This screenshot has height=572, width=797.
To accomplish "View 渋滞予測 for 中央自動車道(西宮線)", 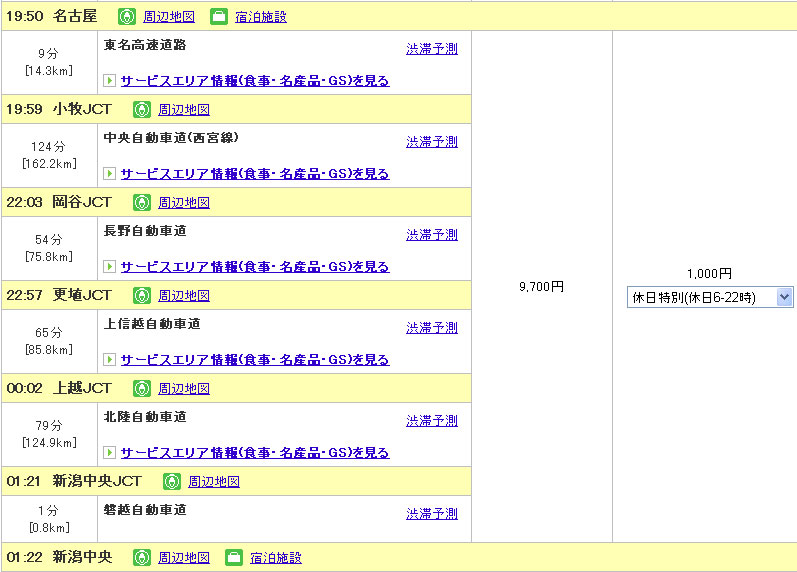I will [x=432, y=142].
